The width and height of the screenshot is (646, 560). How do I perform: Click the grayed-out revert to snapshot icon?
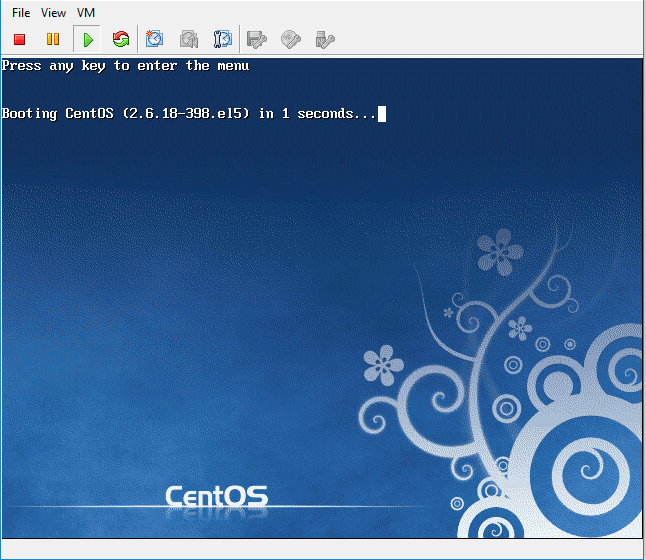click(189, 40)
